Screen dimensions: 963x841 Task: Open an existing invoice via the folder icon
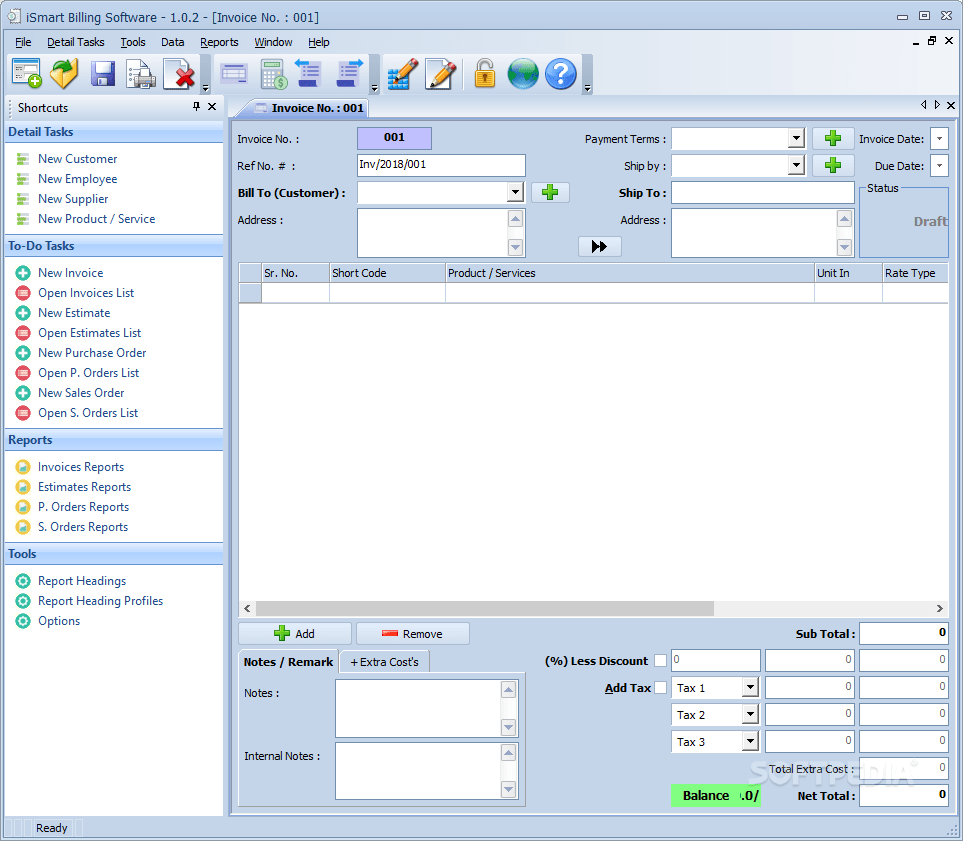[63, 73]
